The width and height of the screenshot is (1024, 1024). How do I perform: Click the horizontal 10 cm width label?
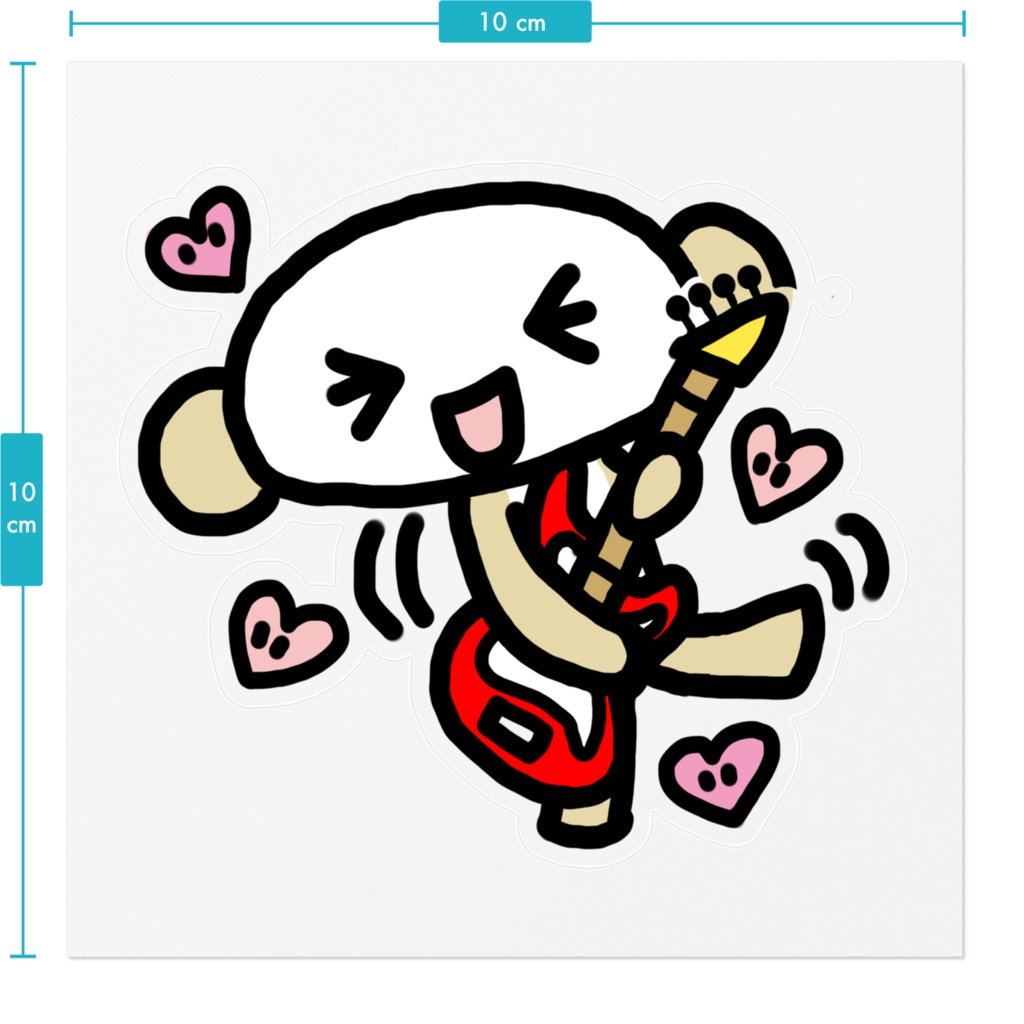(515, 22)
